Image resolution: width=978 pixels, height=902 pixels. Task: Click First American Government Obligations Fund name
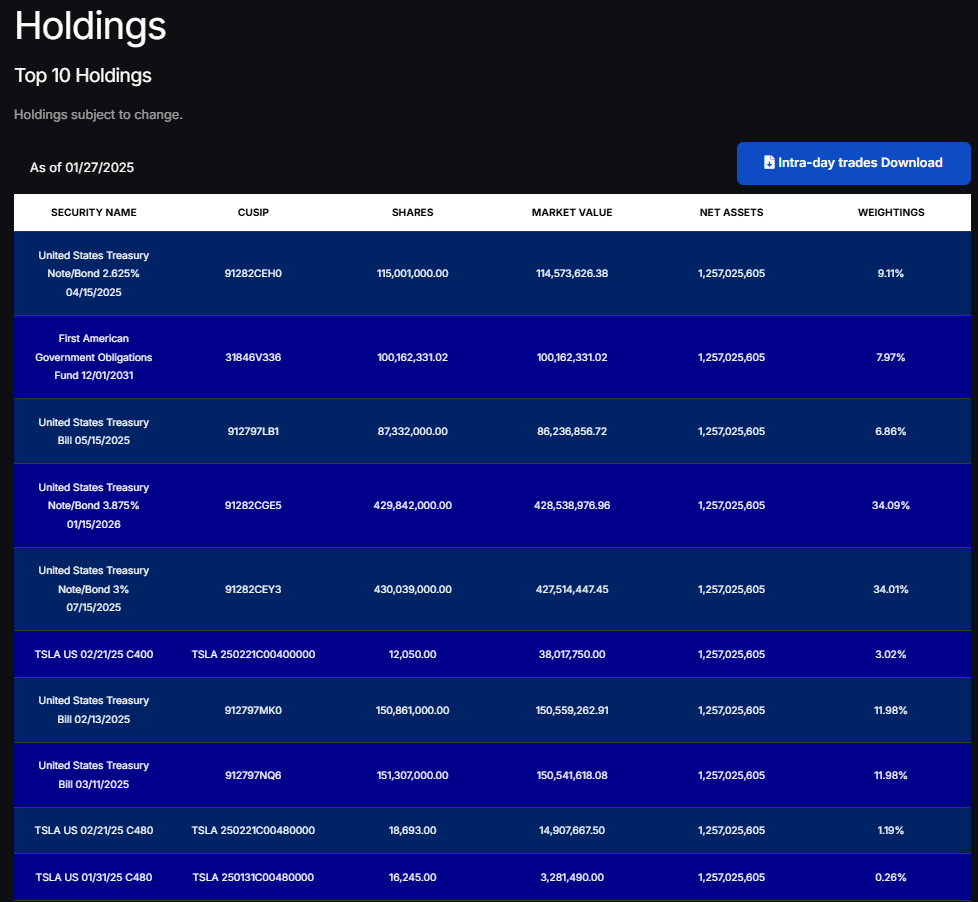(94, 357)
